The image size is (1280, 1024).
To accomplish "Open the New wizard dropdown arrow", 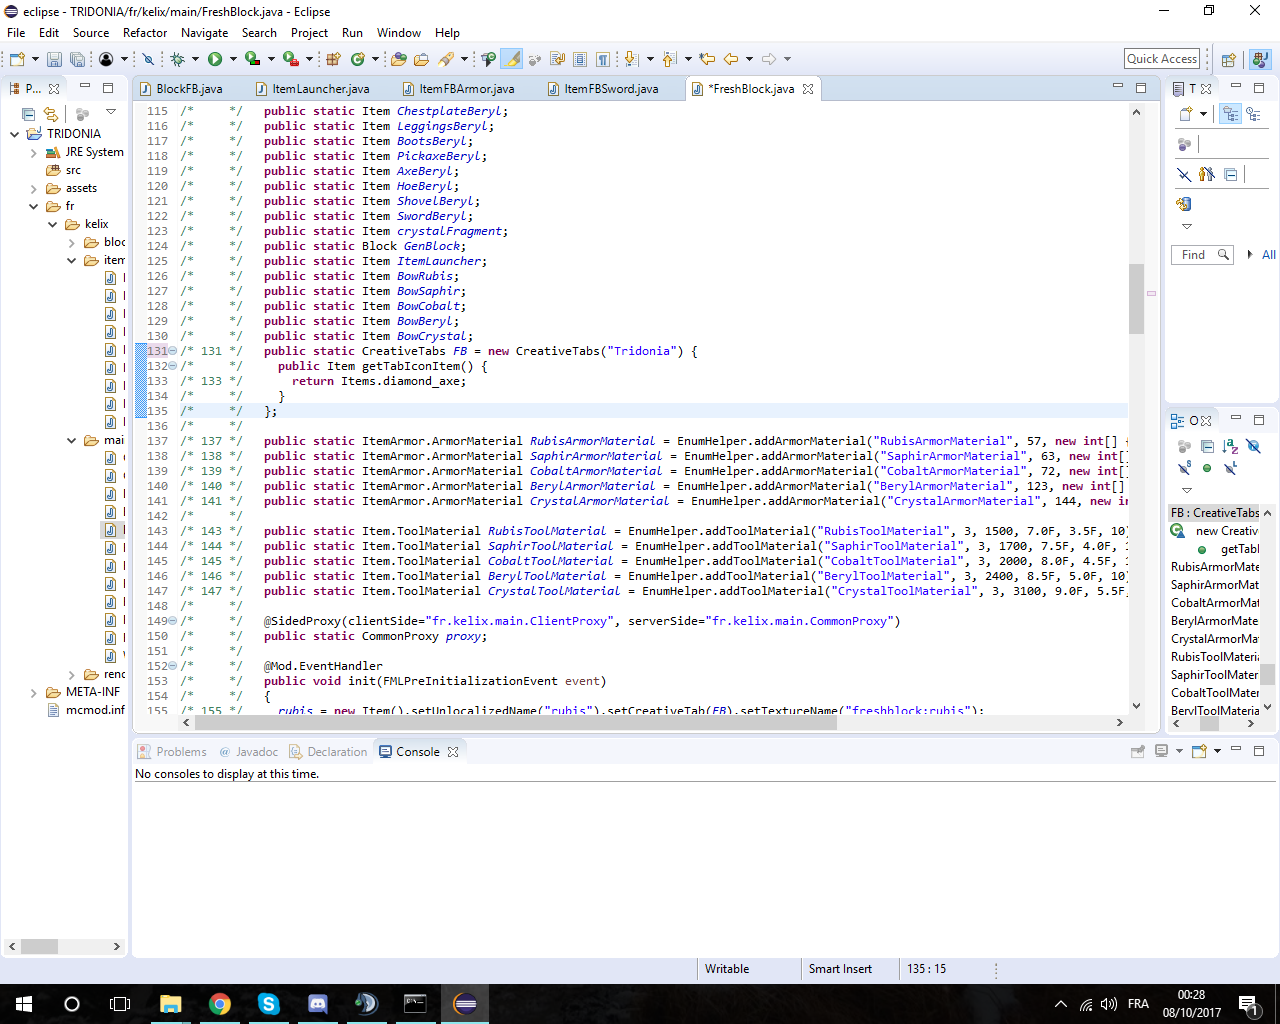I will pyautogui.click(x=35, y=59).
